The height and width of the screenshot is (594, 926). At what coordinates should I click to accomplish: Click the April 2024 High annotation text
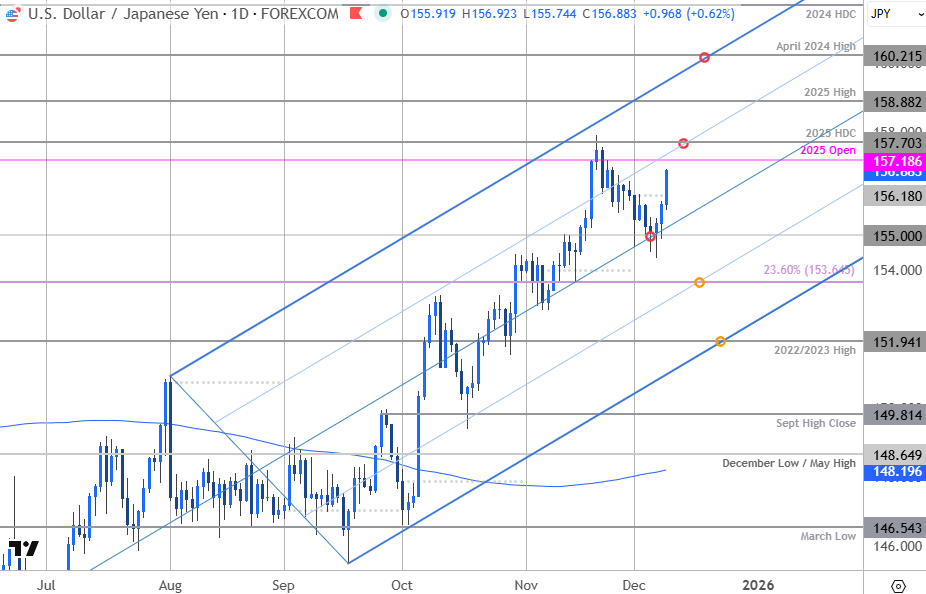click(814, 46)
